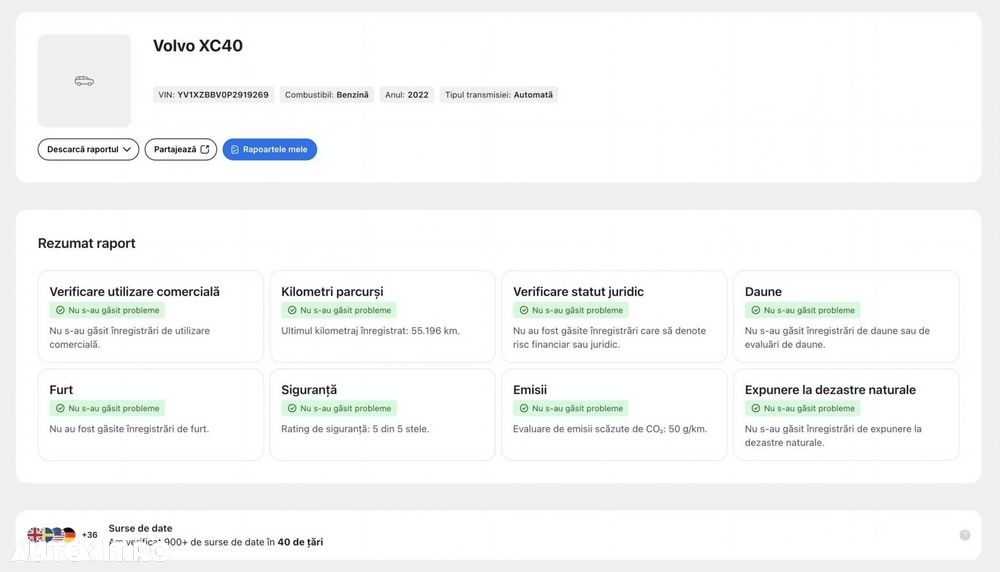
Task: Click checkmark icon under Kilometri parcurși
Action: pyautogui.click(x=292, y=311)
